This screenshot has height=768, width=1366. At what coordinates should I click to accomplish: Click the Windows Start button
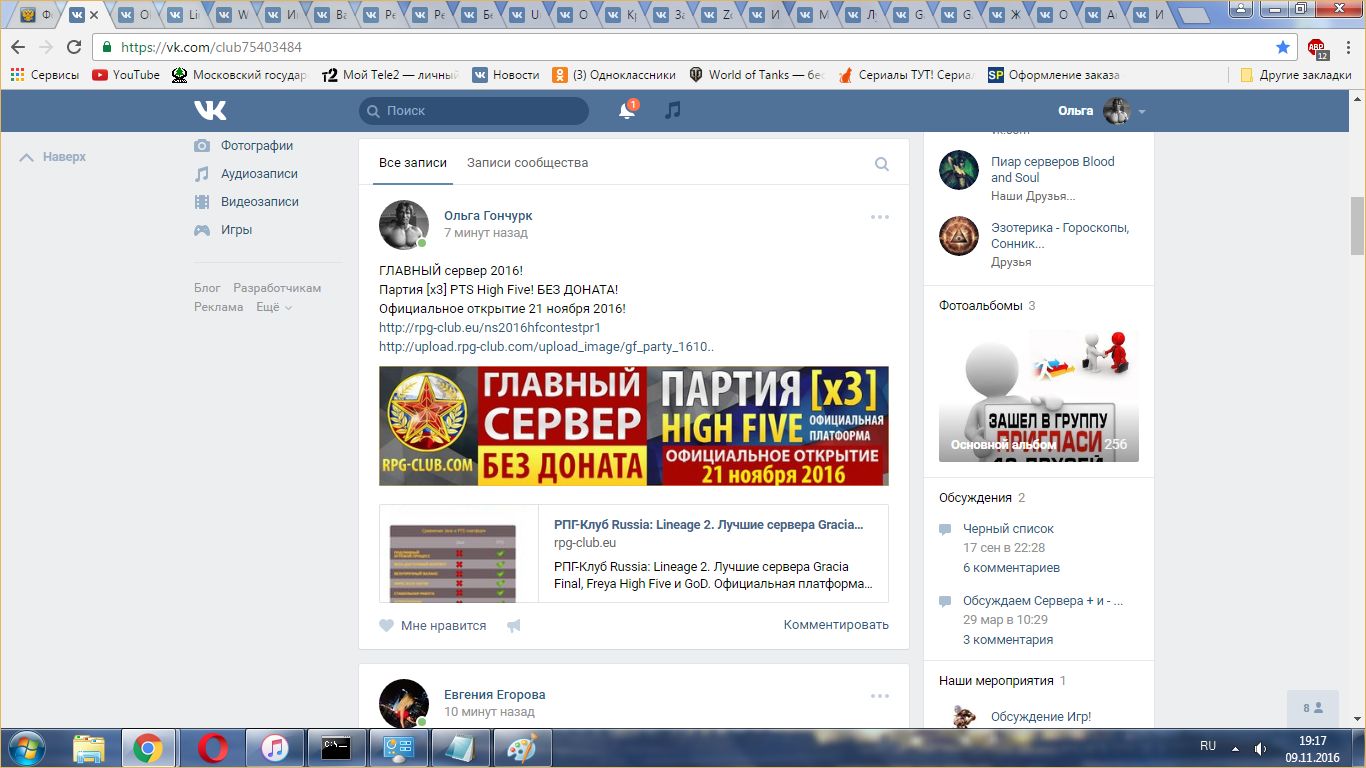pos(27,747)
